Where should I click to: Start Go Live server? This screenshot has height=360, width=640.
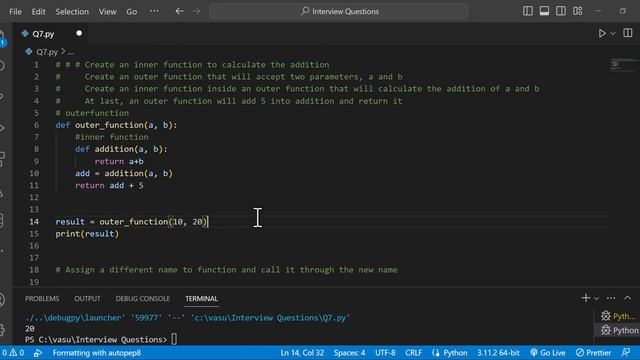click(x=547, y=353)
